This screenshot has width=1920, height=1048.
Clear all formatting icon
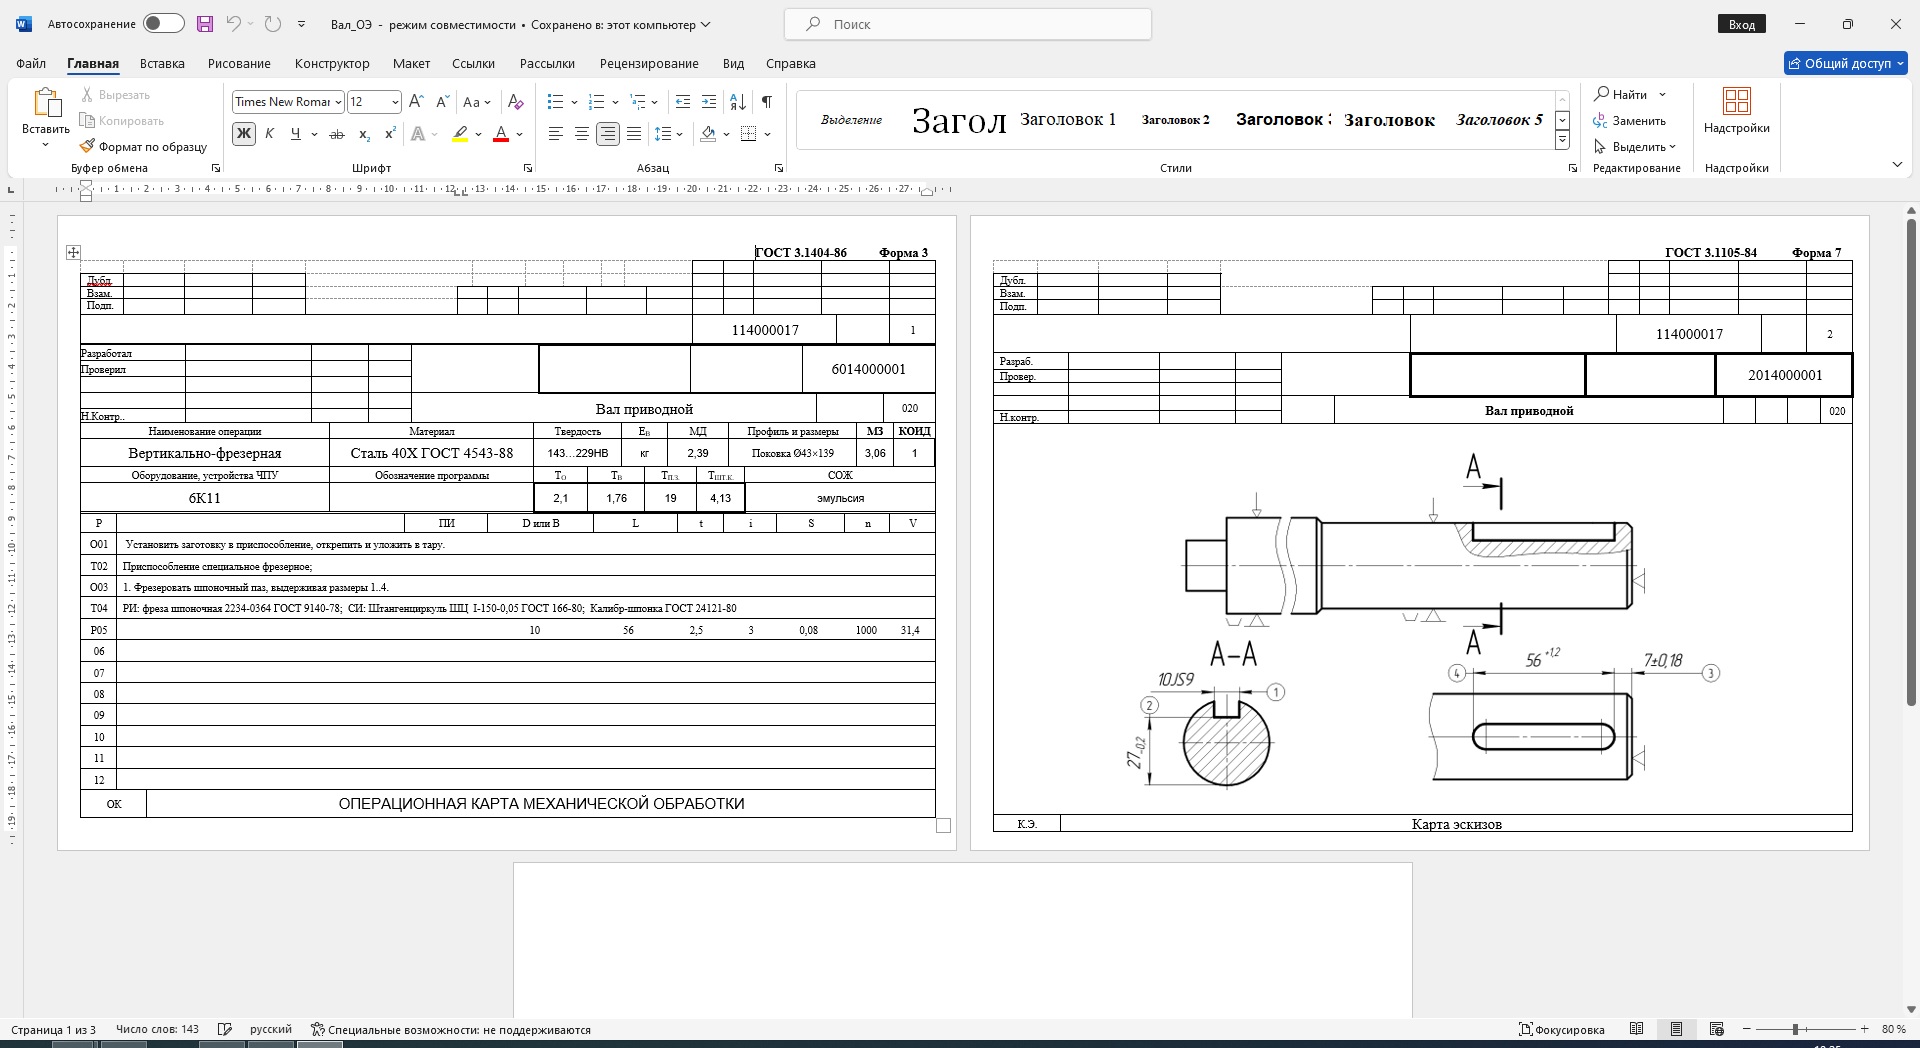(x=515, y=102)
